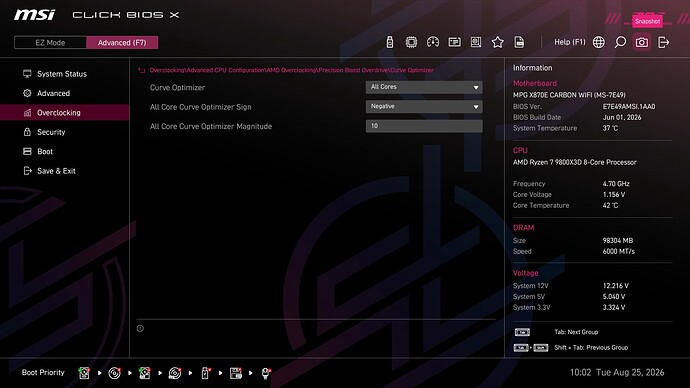Open the Boot sidebar section
The image size is (690, 388).
tap(45, 151)
